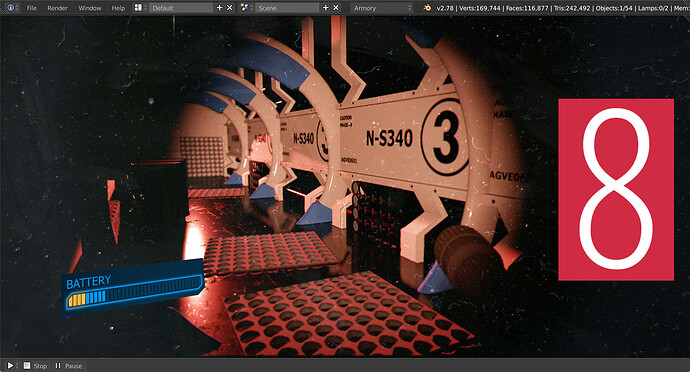This screenshot has height=372, width=690.
Task: Click the Blender logo icon
Action: [x=426, y=7]
